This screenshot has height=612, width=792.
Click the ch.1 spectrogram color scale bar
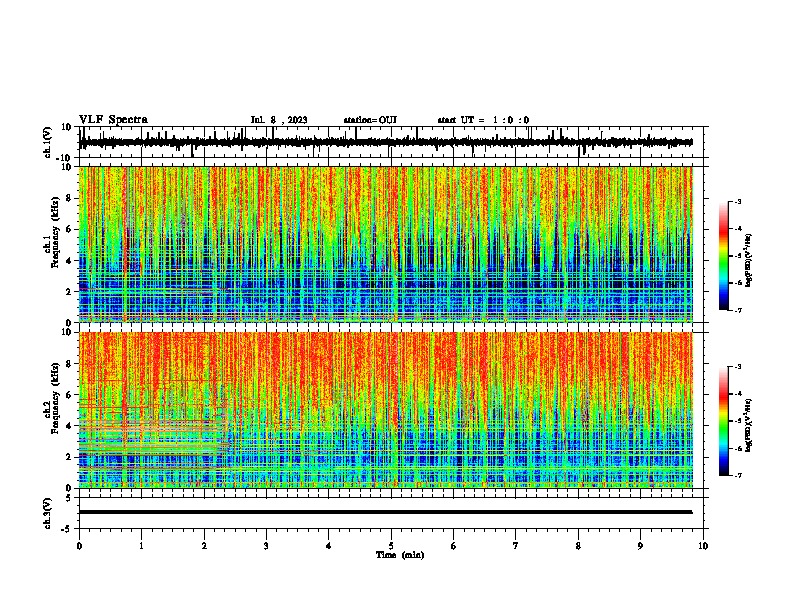point(724,256)
